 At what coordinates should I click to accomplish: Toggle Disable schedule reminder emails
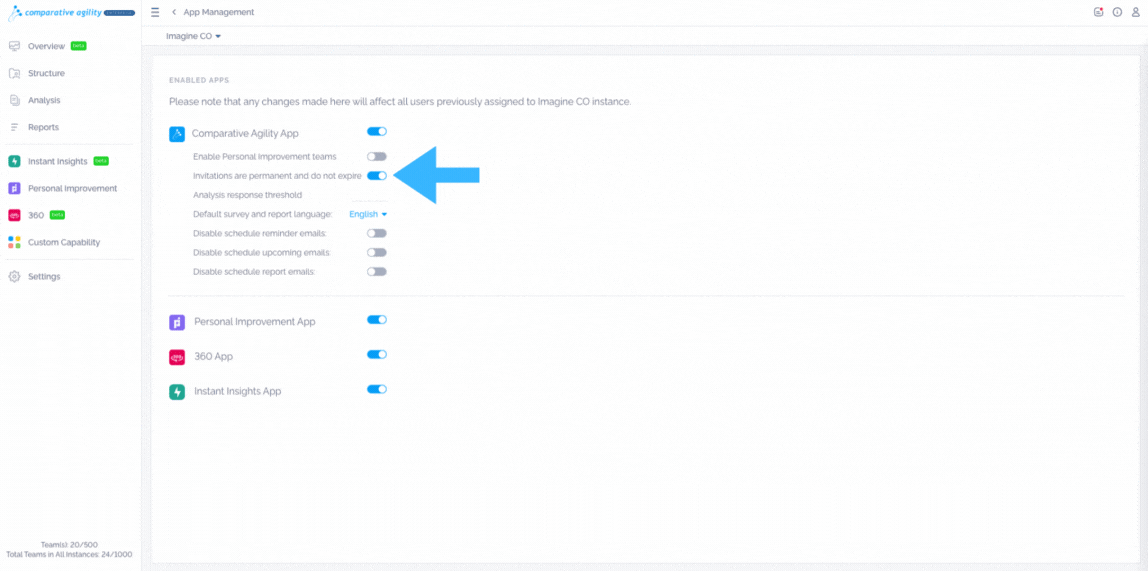coord(376,233)
